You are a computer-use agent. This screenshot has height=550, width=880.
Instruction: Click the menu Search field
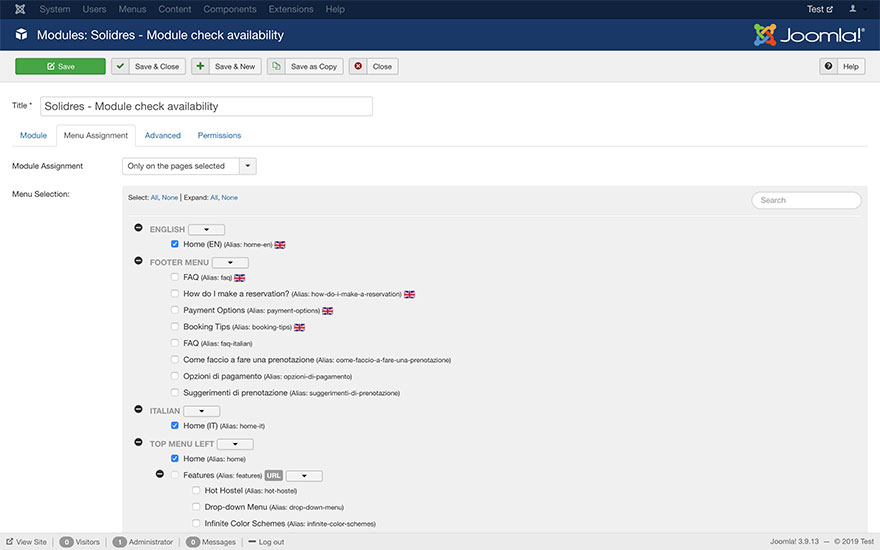(x=806, y=200)
